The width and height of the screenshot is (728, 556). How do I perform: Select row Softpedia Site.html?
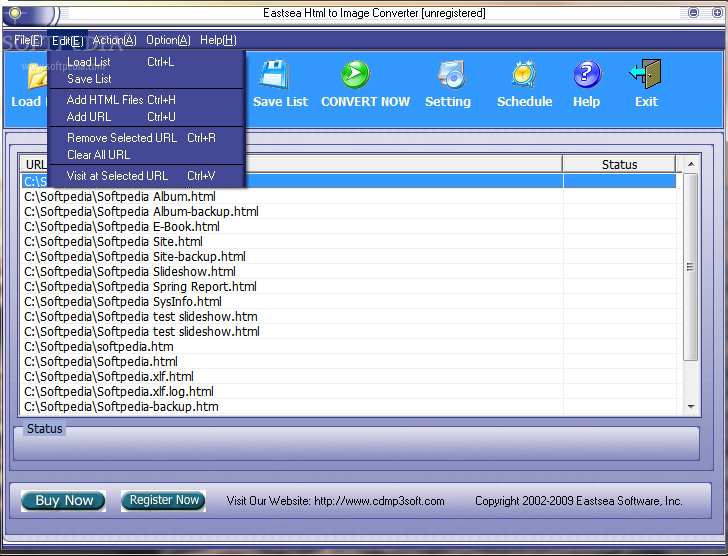pyautogui.click(x=348, y=242)
